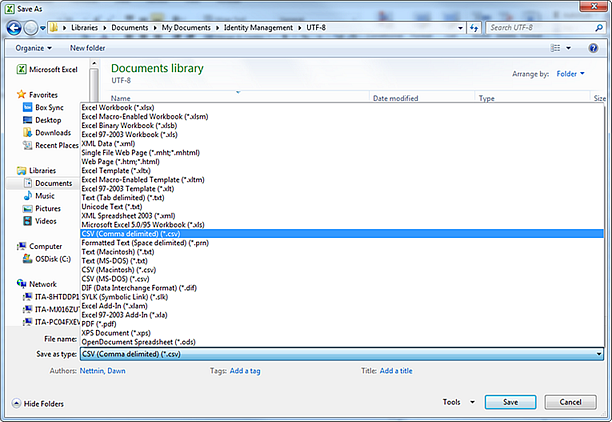Screen dimensions: 612x422
Task: Sort by Type column header
Action: coord(486,98)
